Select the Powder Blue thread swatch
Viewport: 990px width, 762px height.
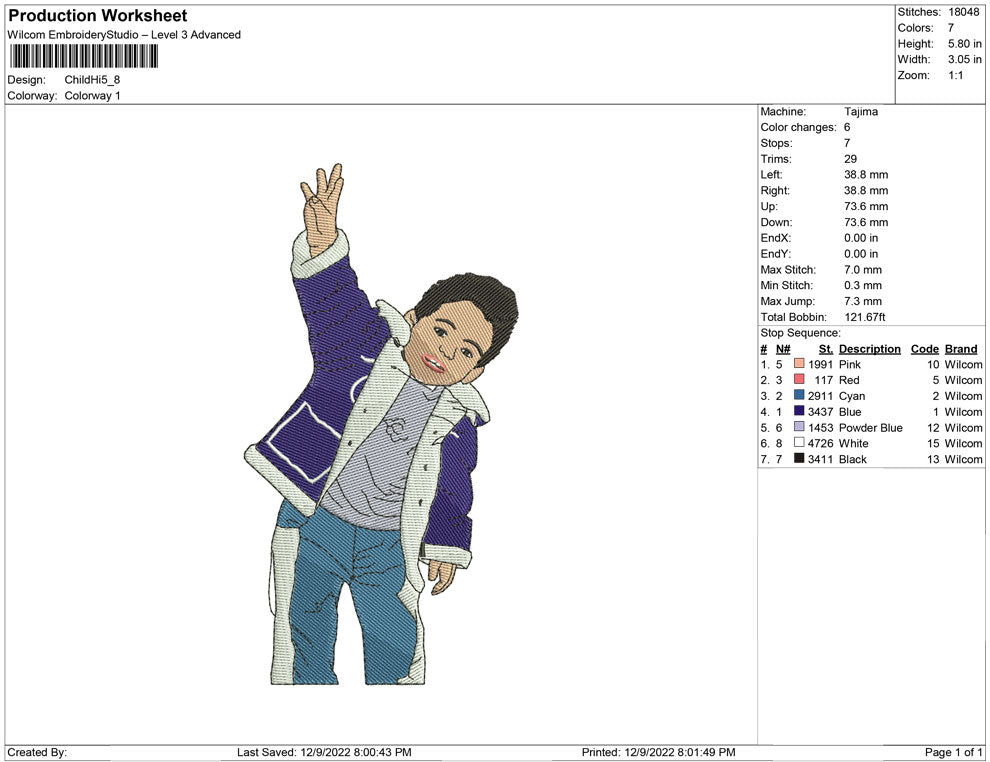799,428
